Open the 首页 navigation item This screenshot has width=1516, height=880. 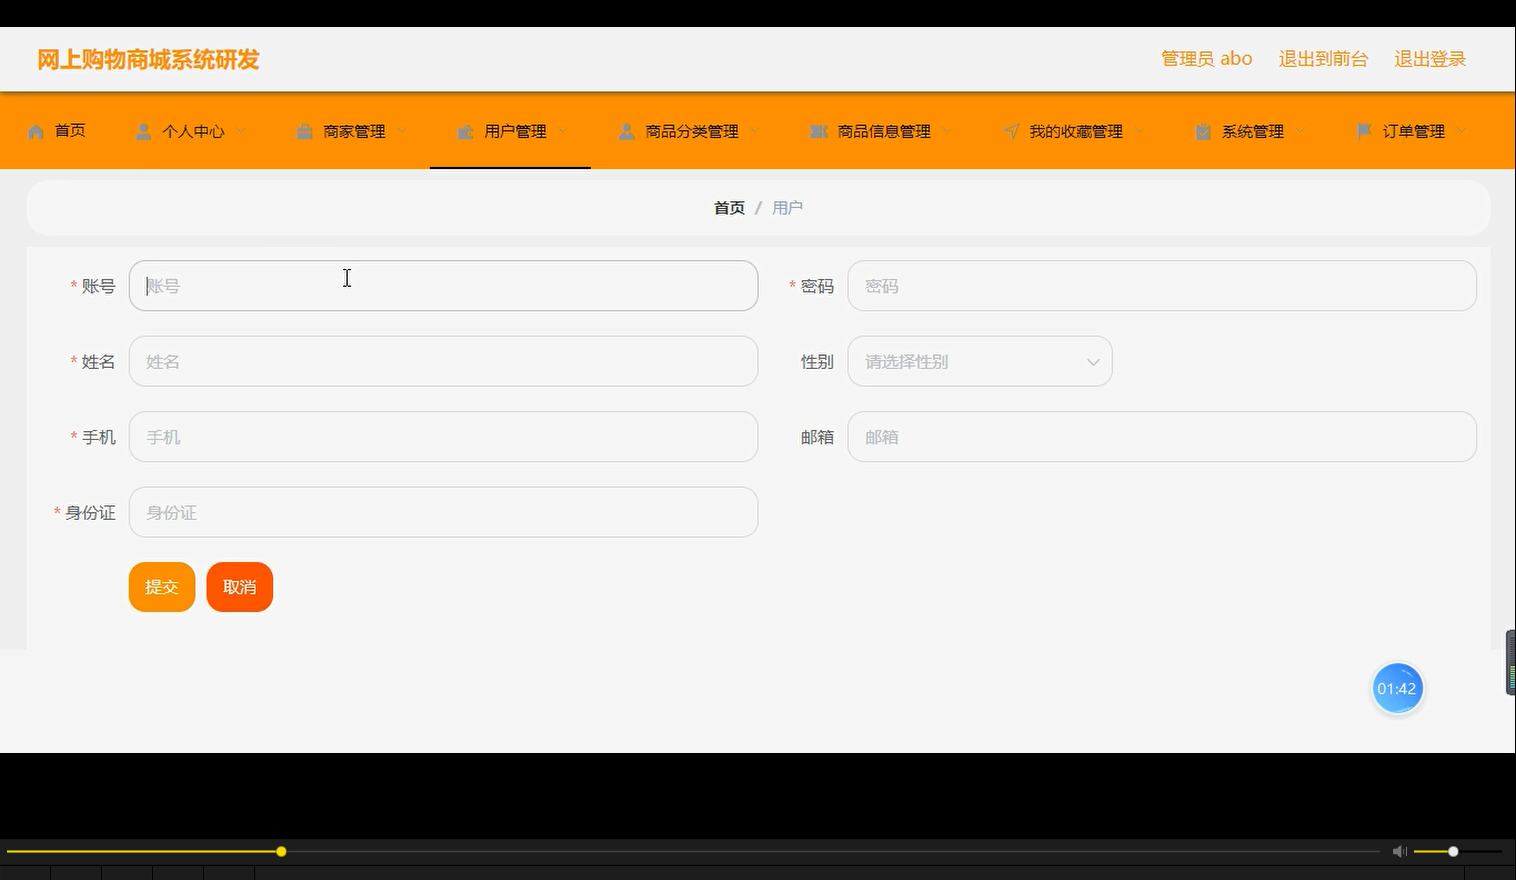click(70, 131)
